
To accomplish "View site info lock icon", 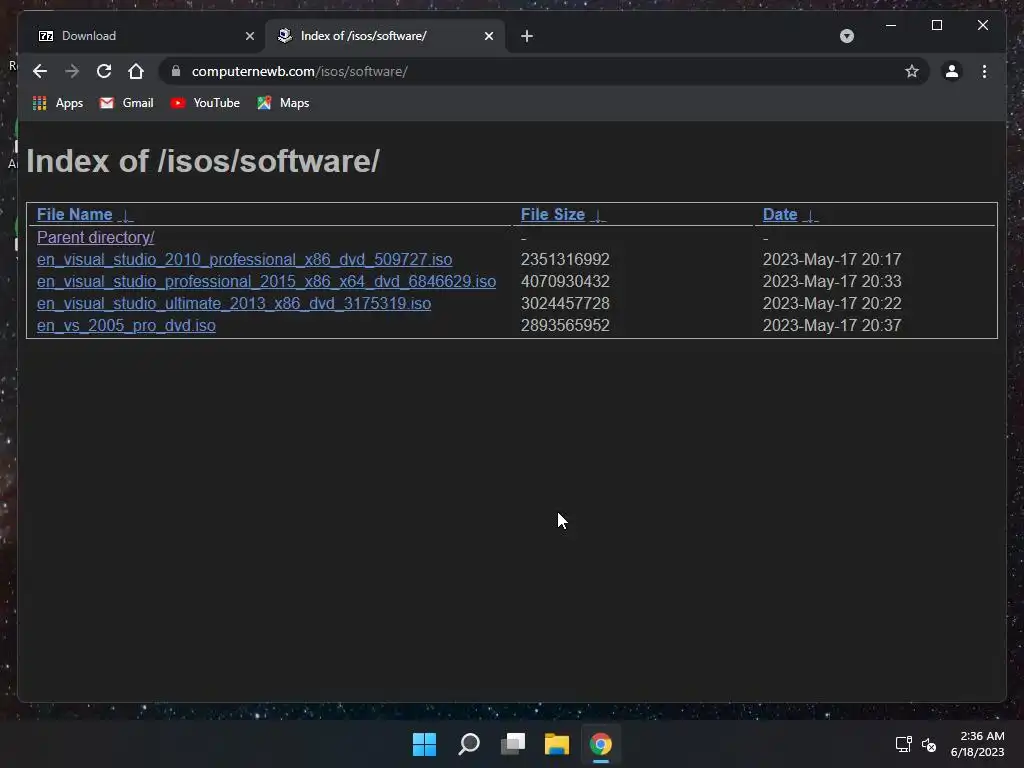I will [176, 71].
